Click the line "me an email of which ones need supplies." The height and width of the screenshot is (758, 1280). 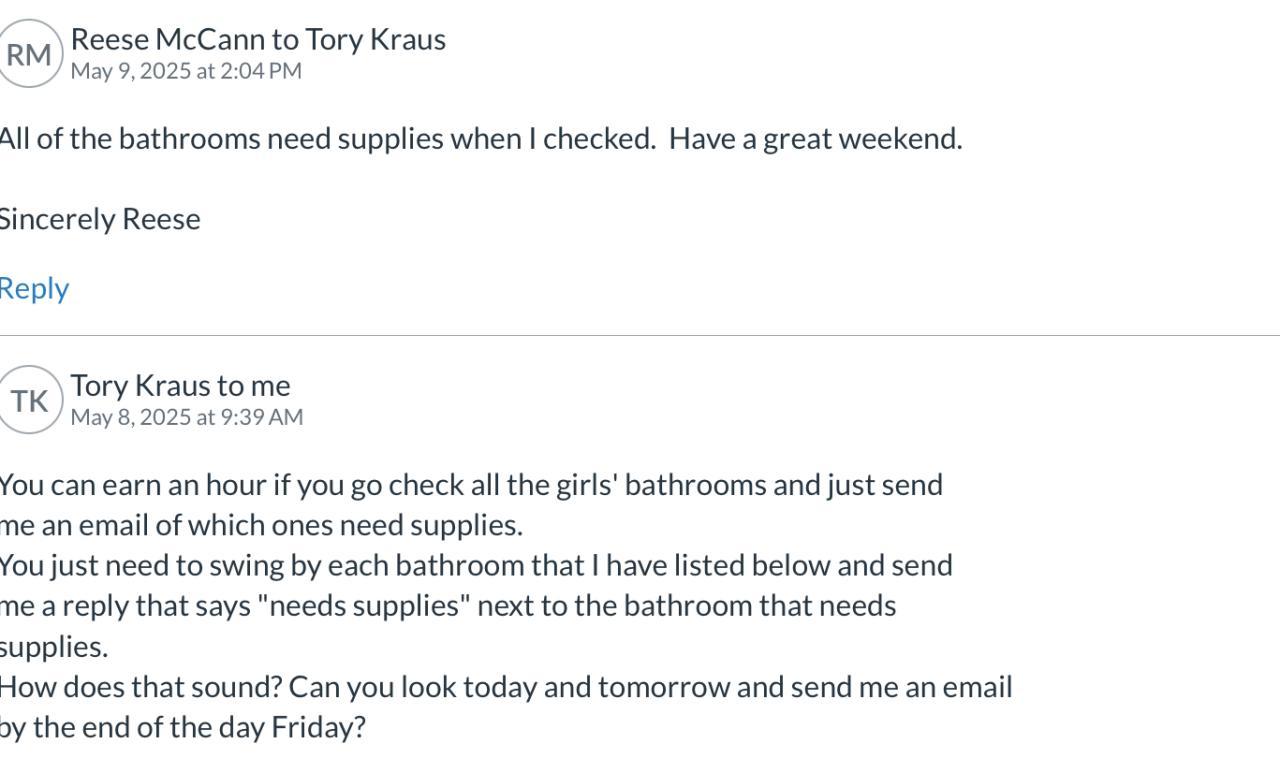(x=260, y=526)
